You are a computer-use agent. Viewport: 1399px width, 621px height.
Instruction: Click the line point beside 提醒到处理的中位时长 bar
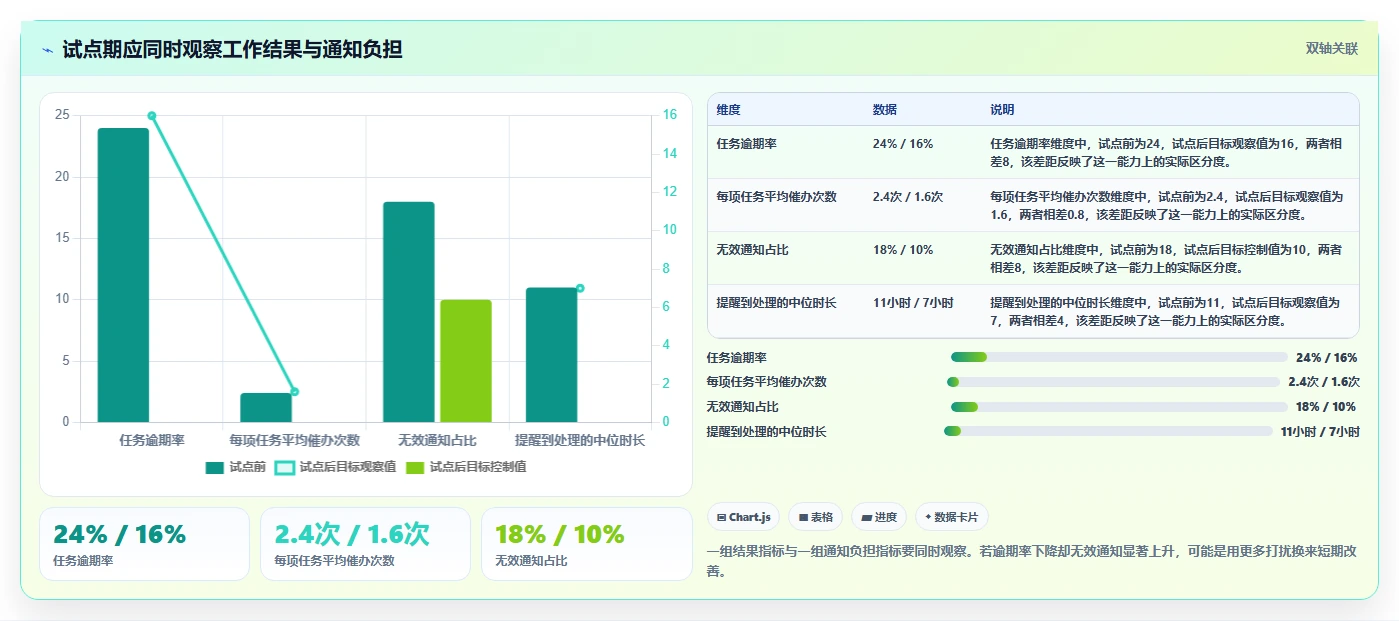pos(580,288)
